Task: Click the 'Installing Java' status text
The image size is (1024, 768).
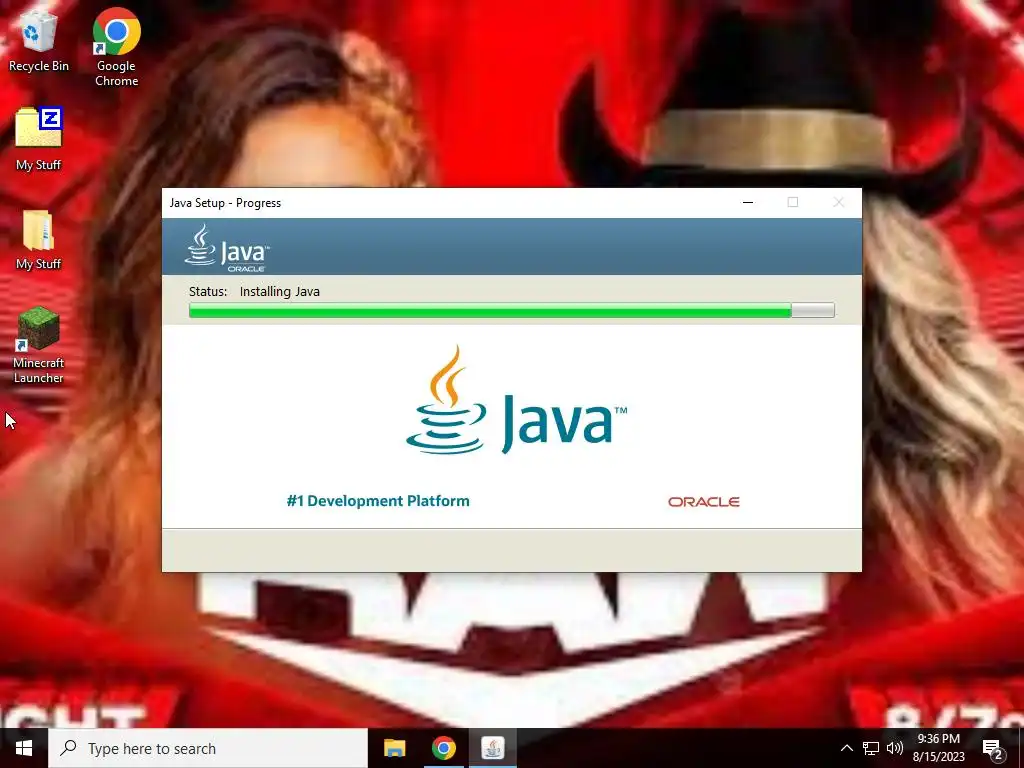Action: [x=280, y=292]
